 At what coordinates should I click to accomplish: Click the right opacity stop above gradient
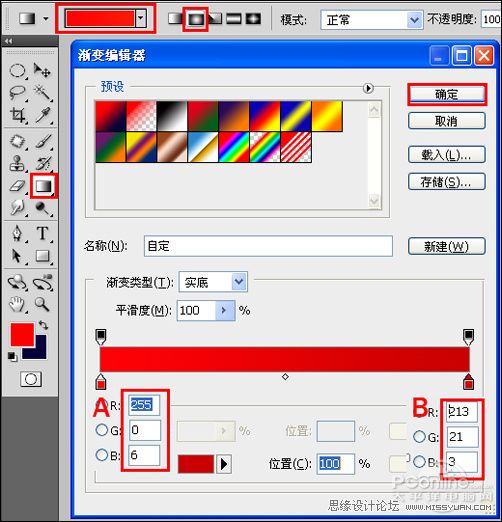[x=469, y=337]
